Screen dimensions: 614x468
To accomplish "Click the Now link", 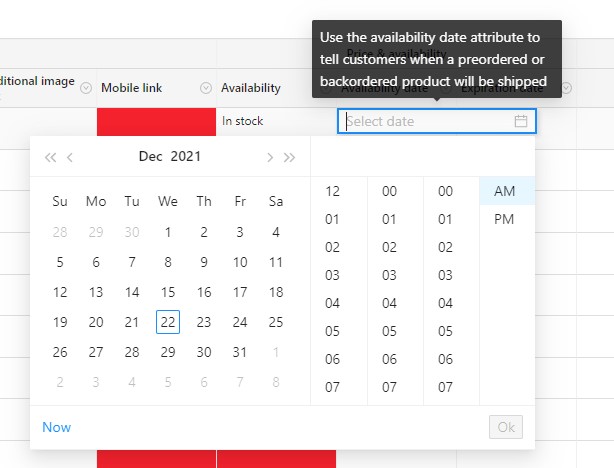I will pyautogui.click(x=57, y=427).
